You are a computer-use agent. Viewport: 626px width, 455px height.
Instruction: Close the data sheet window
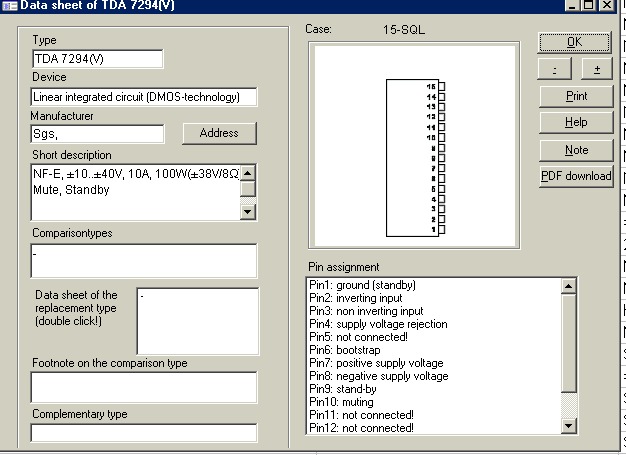pyautogui.click(x=607, y=5)
